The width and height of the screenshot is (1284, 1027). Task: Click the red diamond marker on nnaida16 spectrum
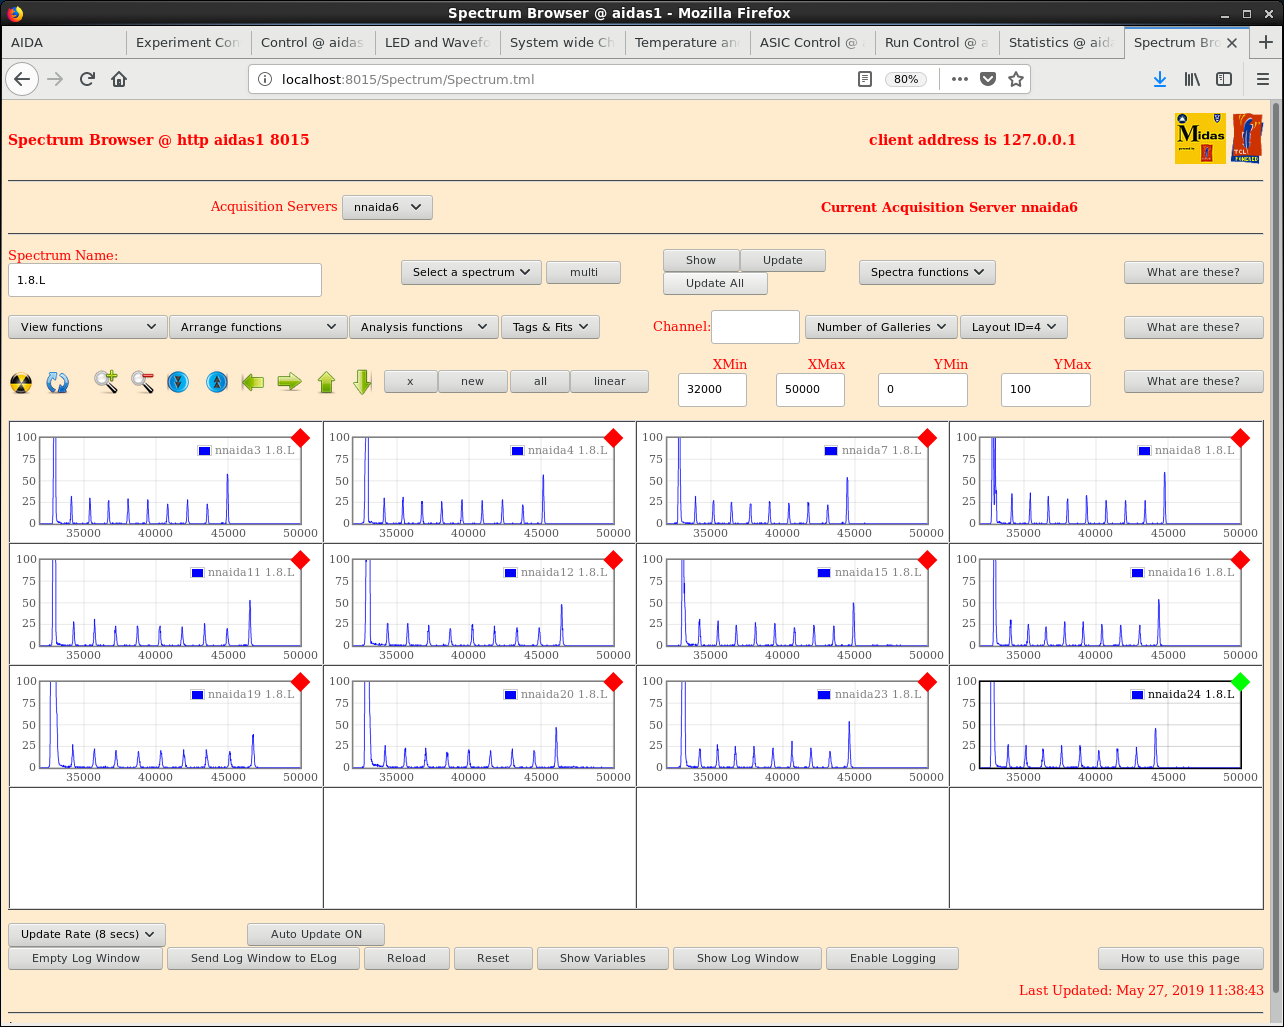click(1241, 560)
